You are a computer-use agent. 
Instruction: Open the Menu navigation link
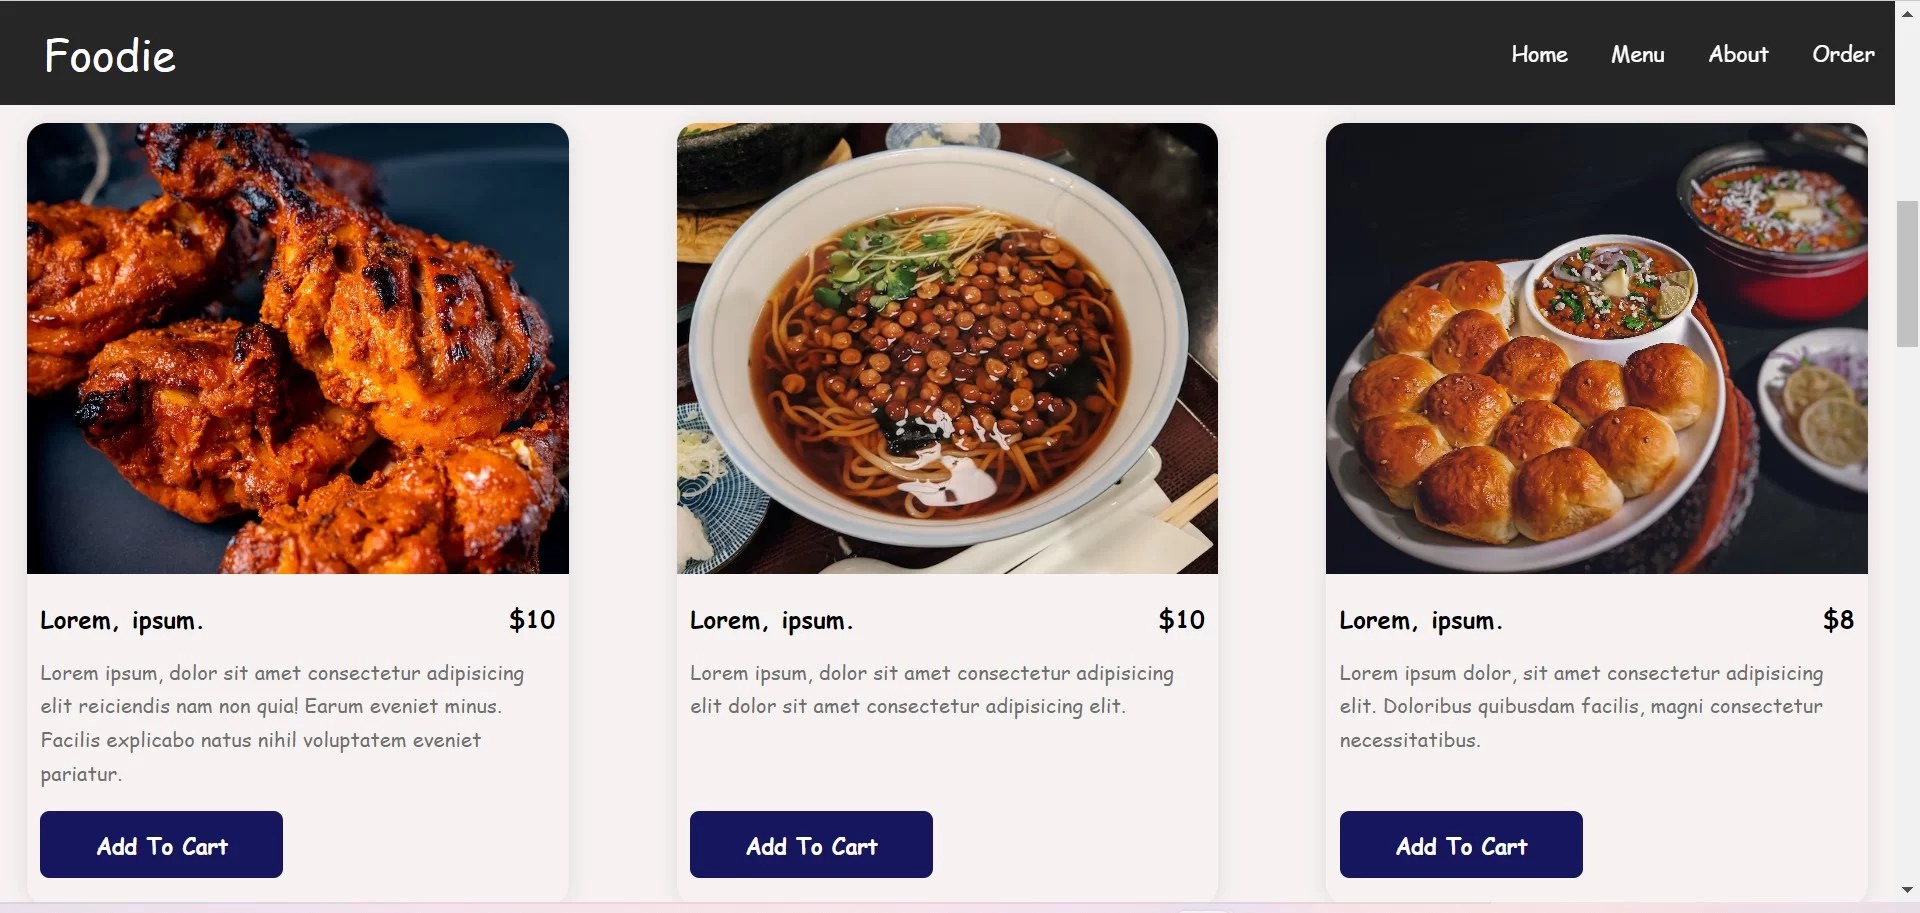[1637, 54]
